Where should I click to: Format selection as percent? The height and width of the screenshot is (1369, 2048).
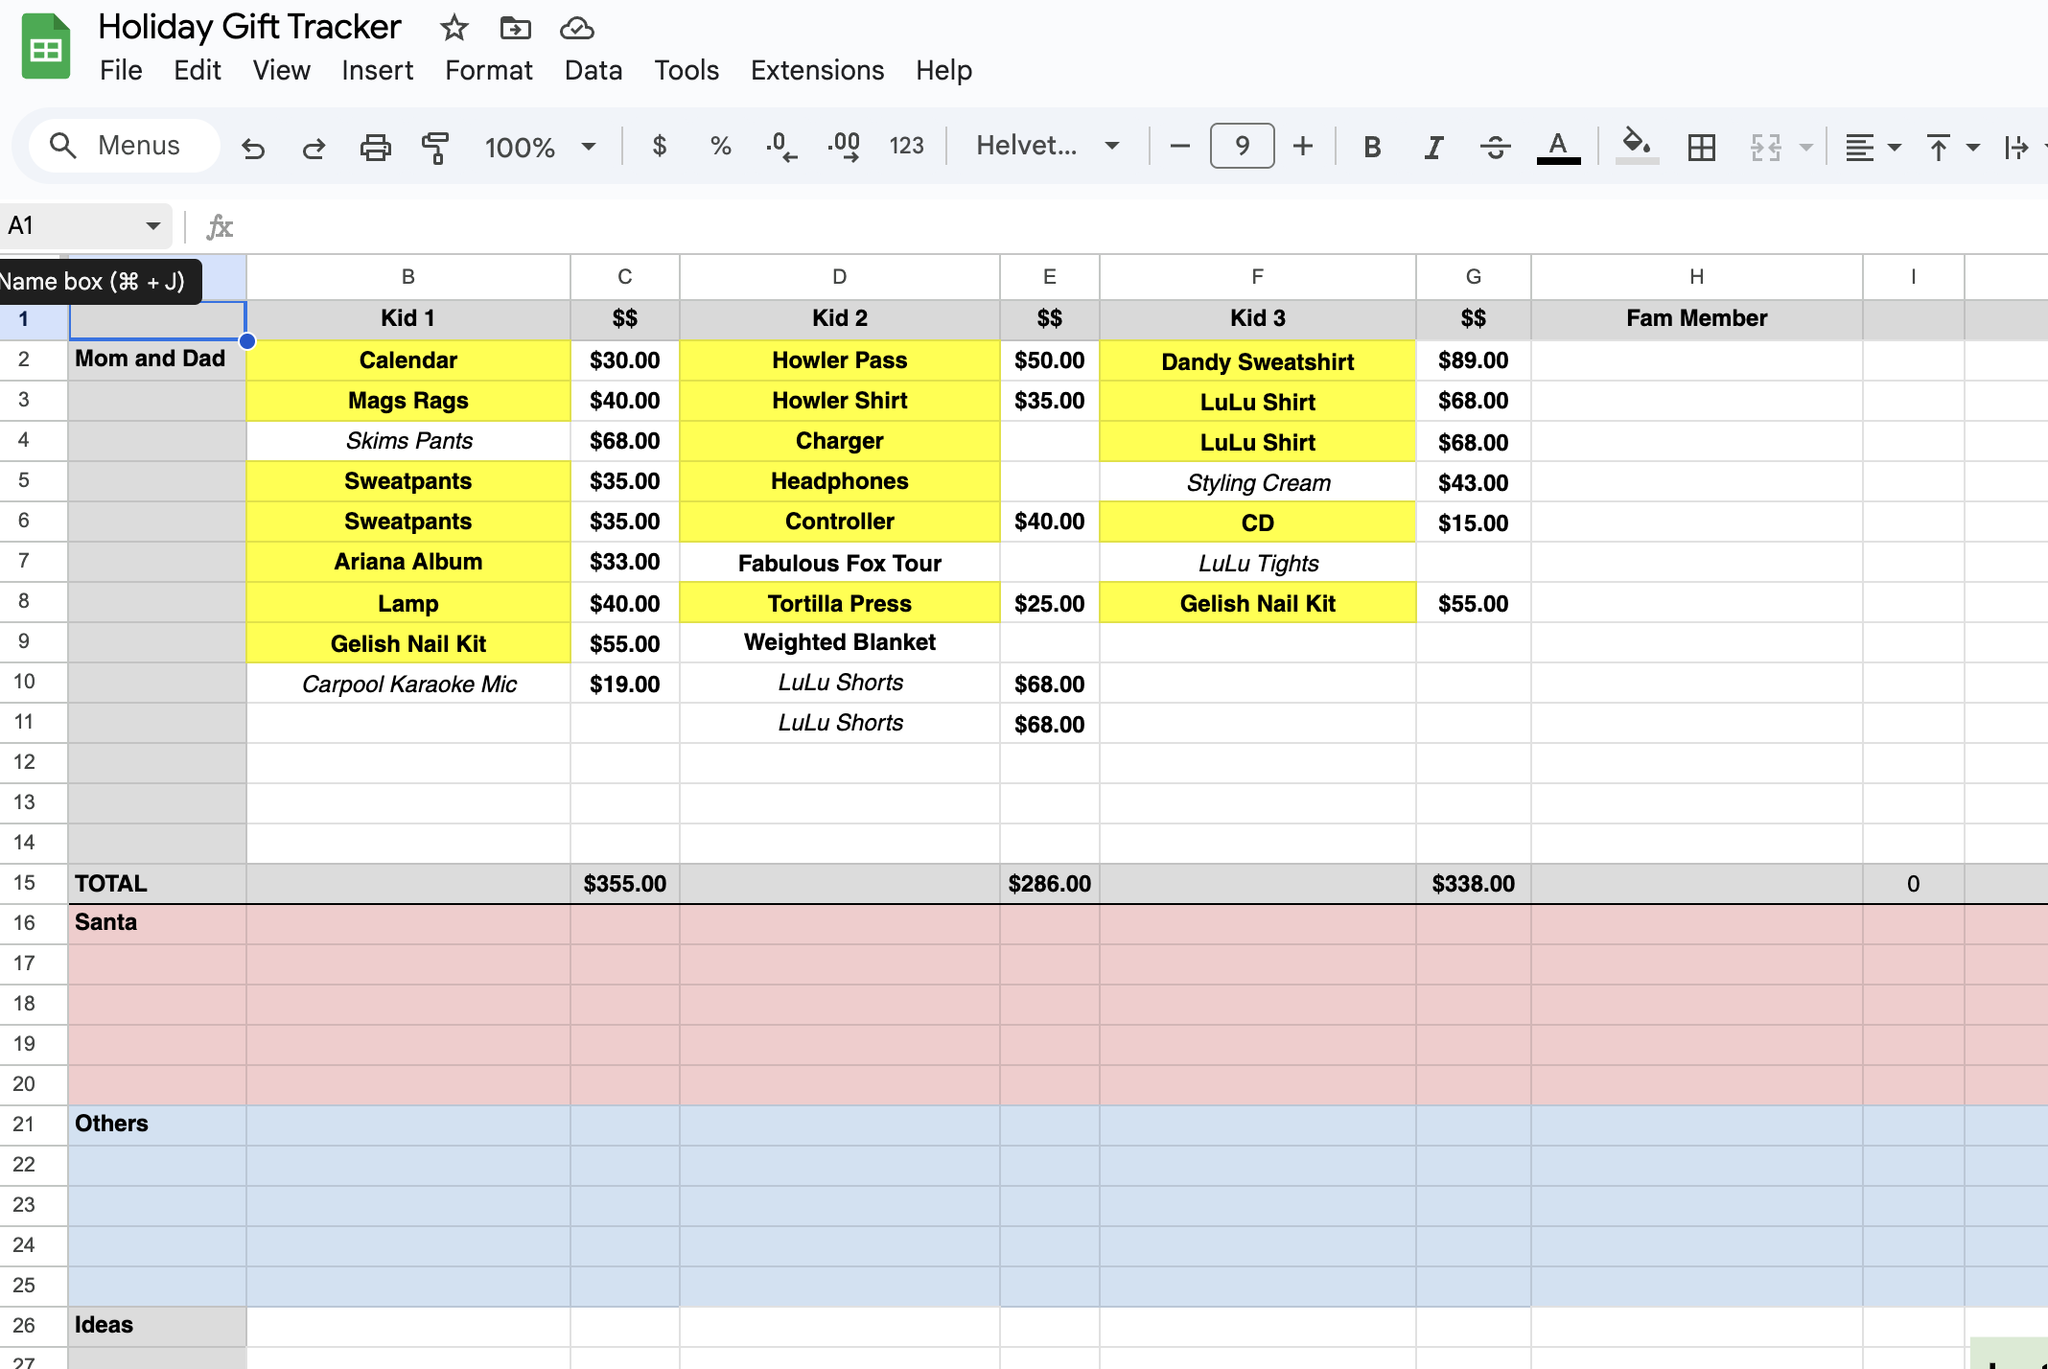click(720, 146)
